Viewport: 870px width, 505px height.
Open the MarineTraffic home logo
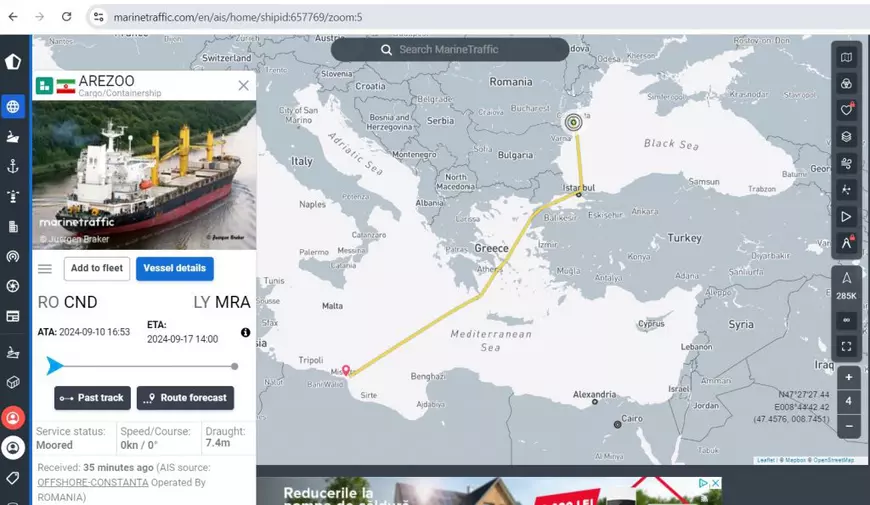(x=13, y=62)
